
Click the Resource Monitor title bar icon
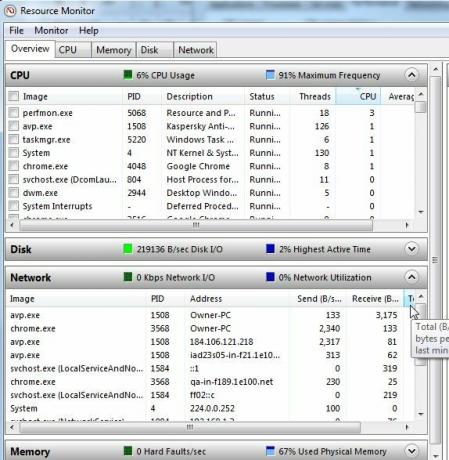click(x=10, y=11)
